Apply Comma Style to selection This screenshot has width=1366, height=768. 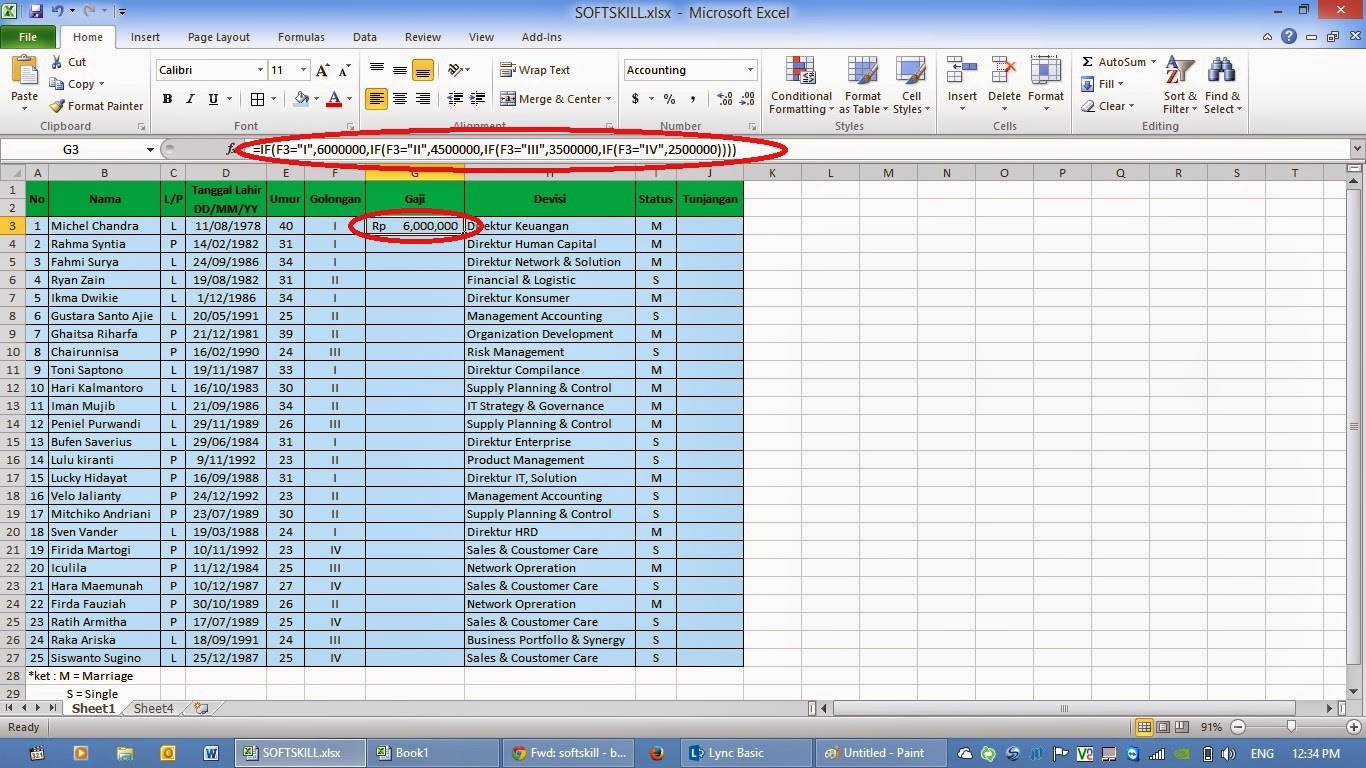coord(692,99)
